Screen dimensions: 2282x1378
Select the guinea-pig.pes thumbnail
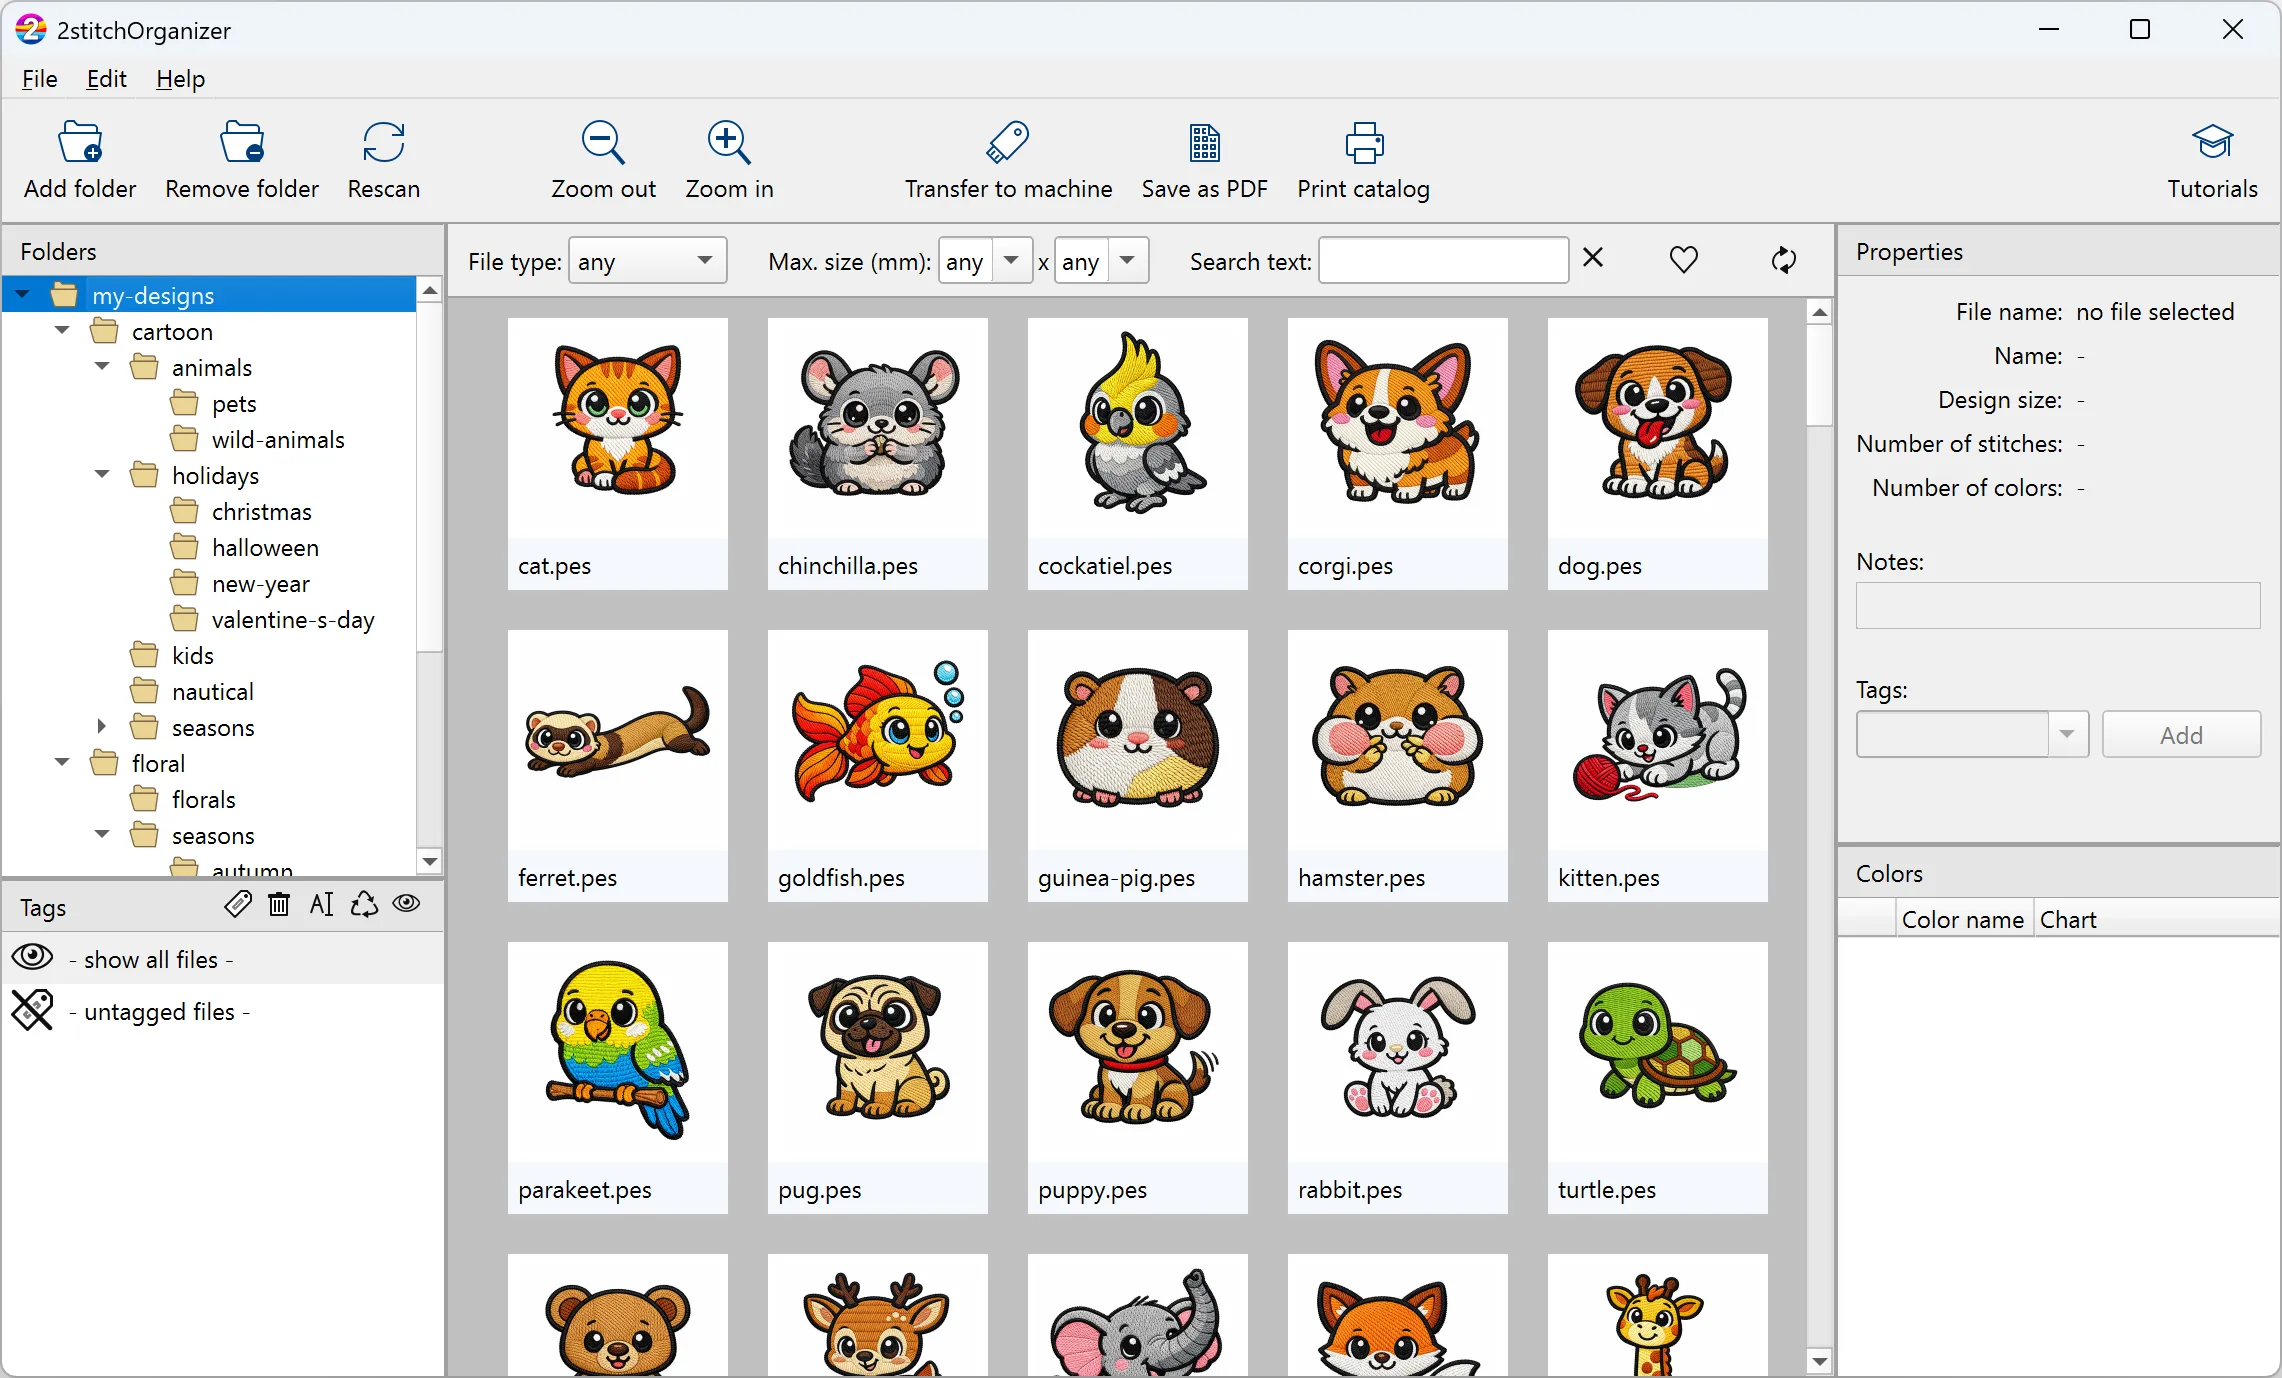tap(1138, 766)
